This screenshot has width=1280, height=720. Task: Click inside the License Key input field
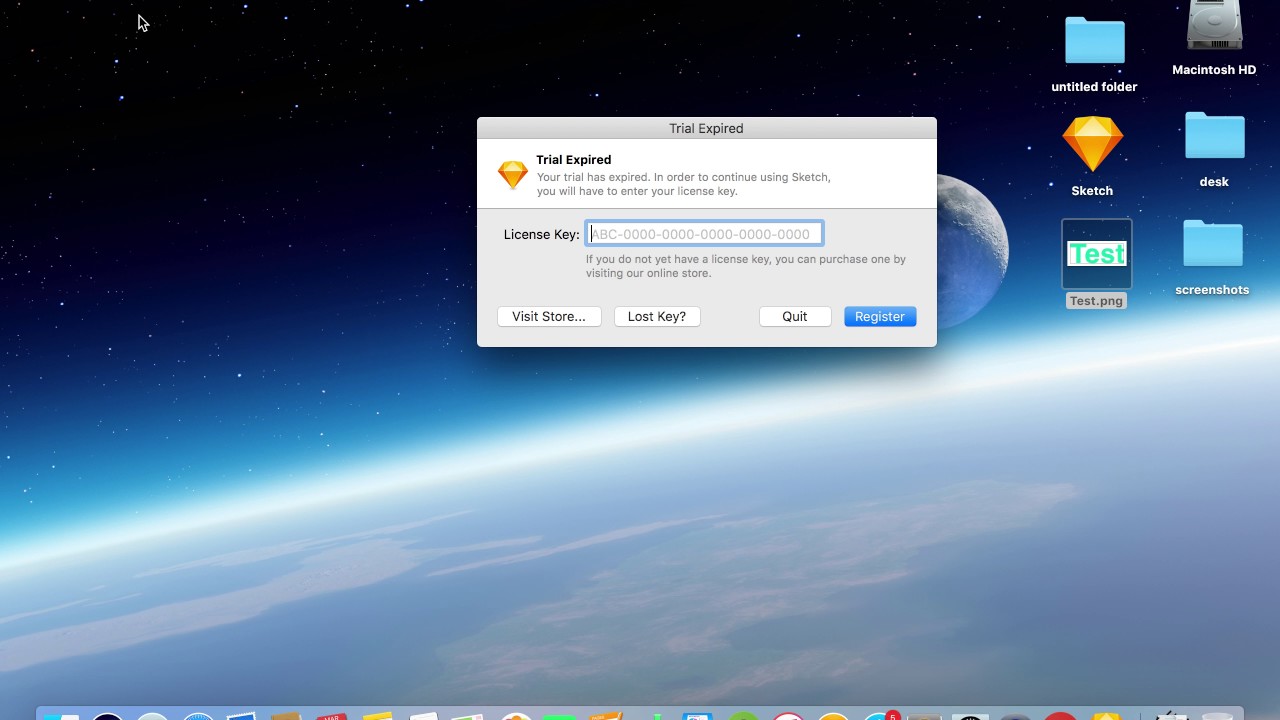pos(703,233)
